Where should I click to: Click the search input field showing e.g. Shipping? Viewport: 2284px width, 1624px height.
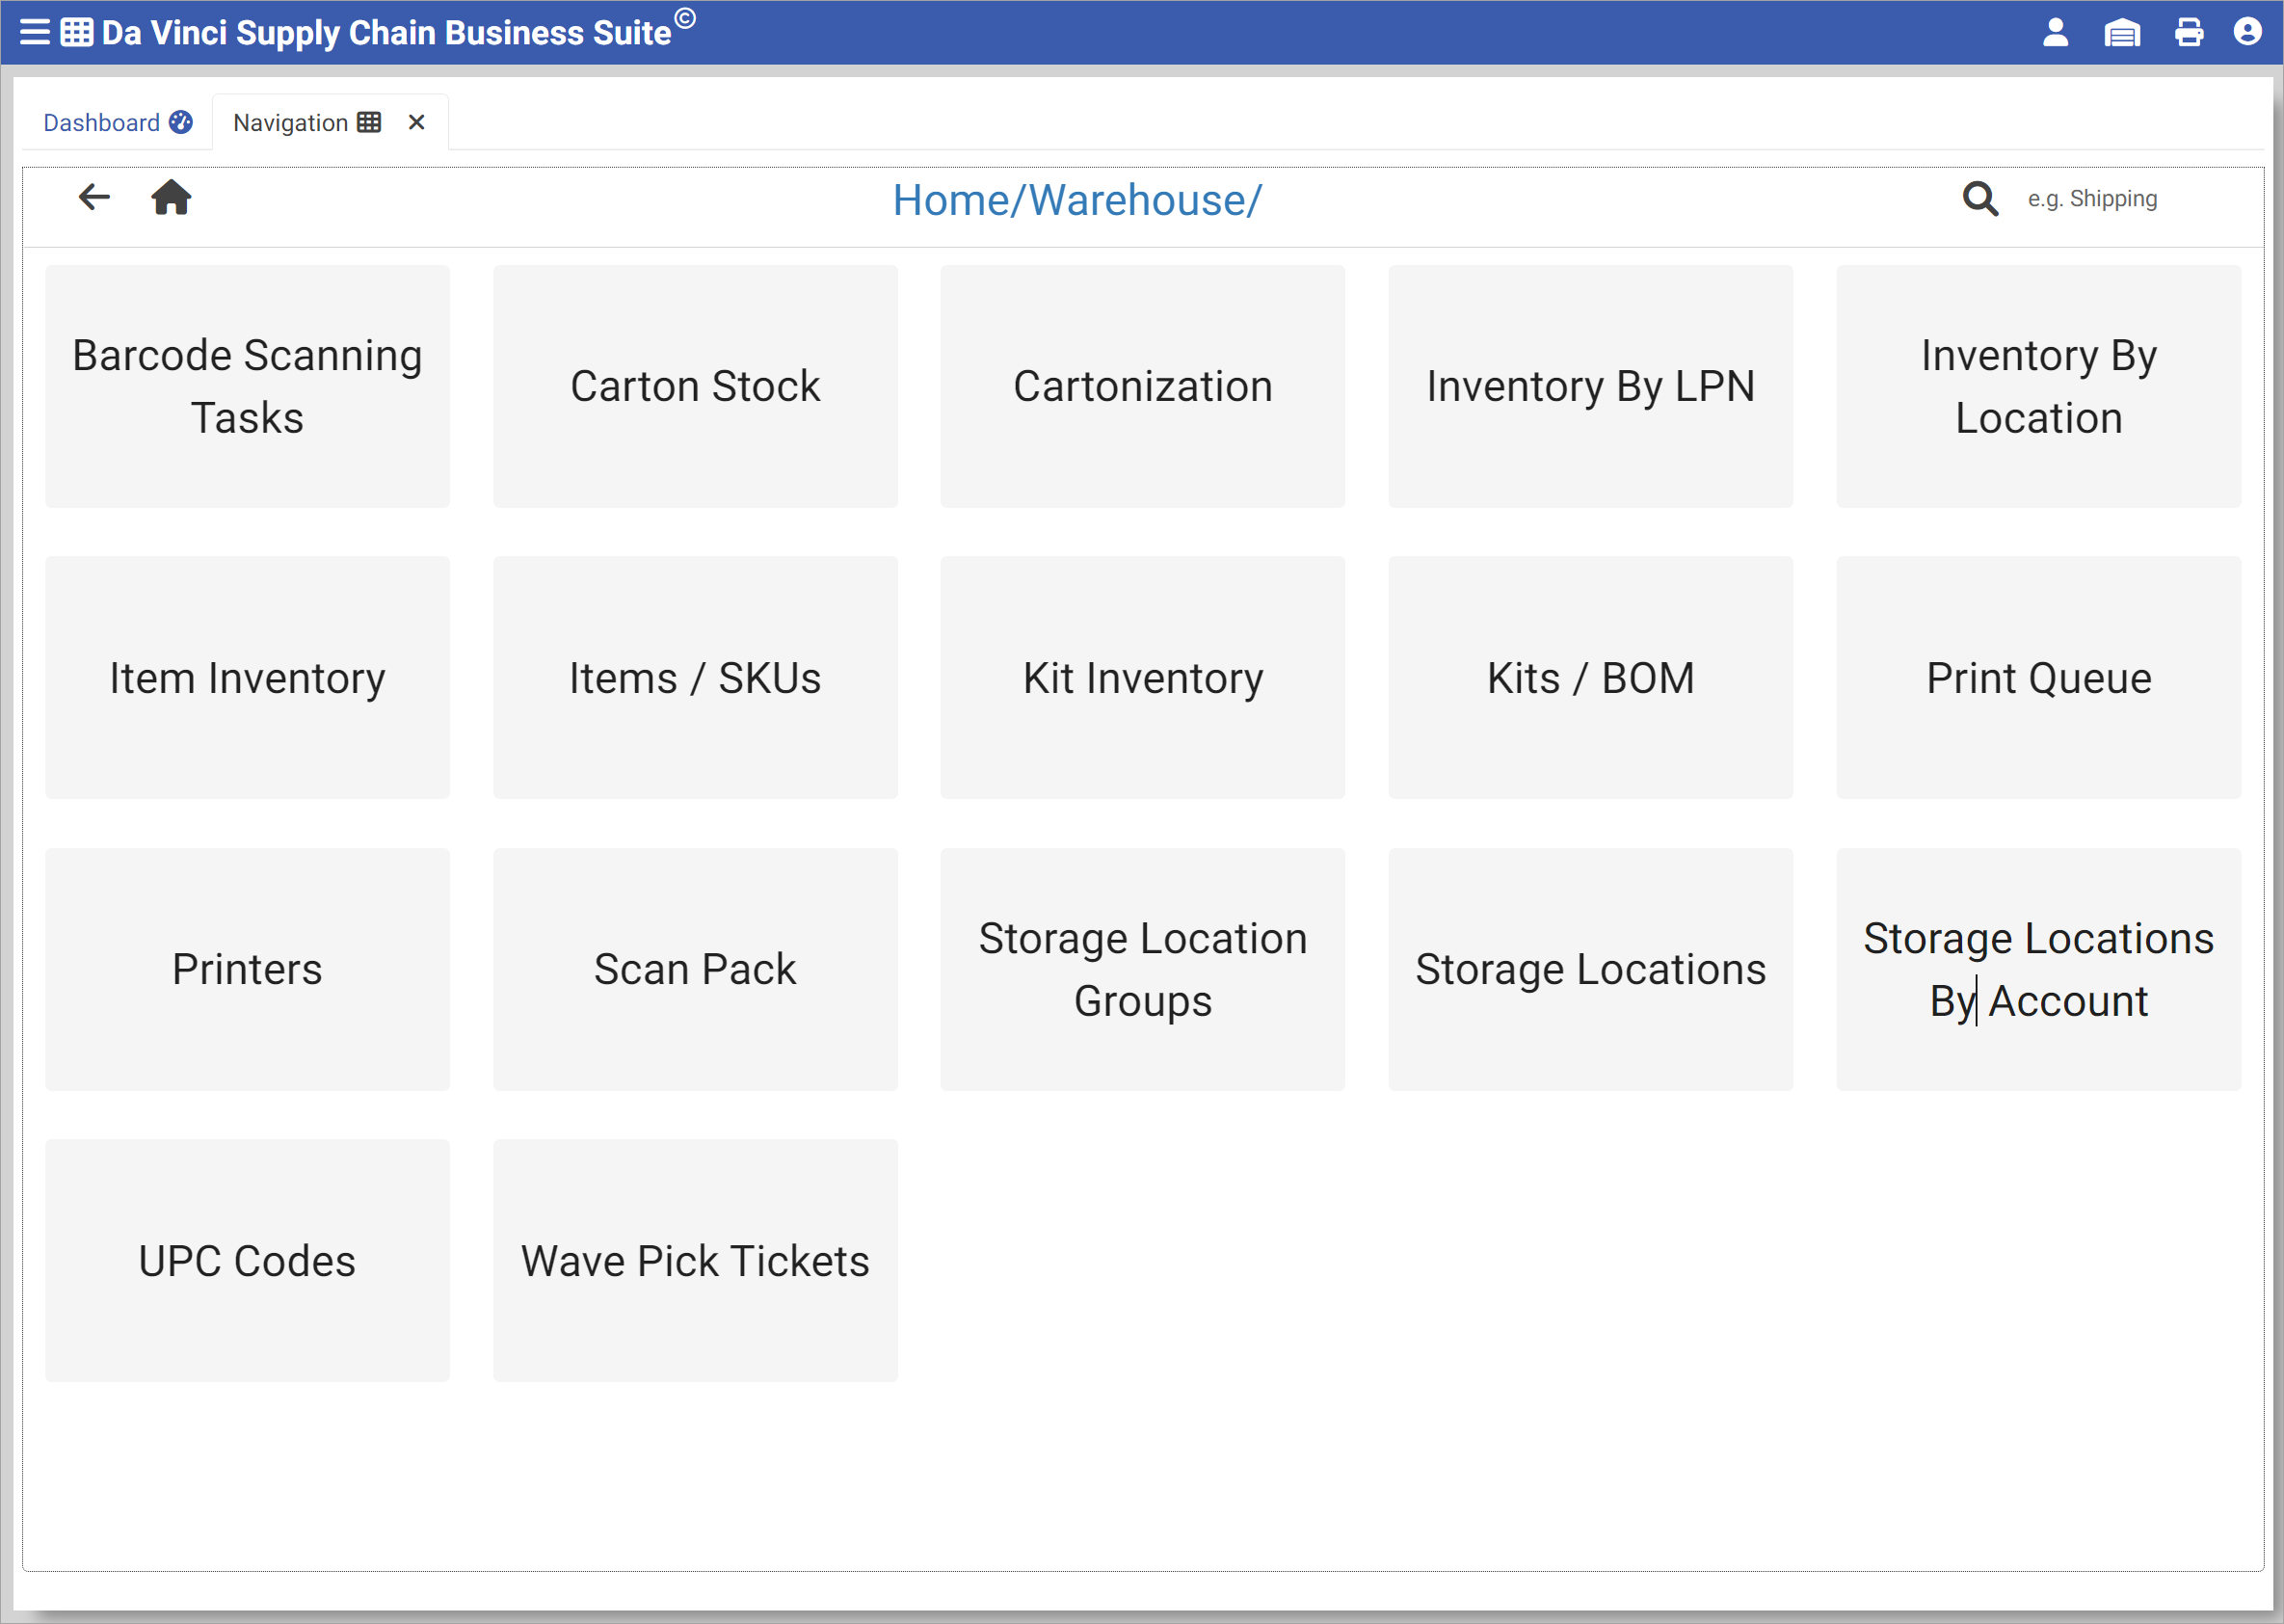(x=2092, y=199)
